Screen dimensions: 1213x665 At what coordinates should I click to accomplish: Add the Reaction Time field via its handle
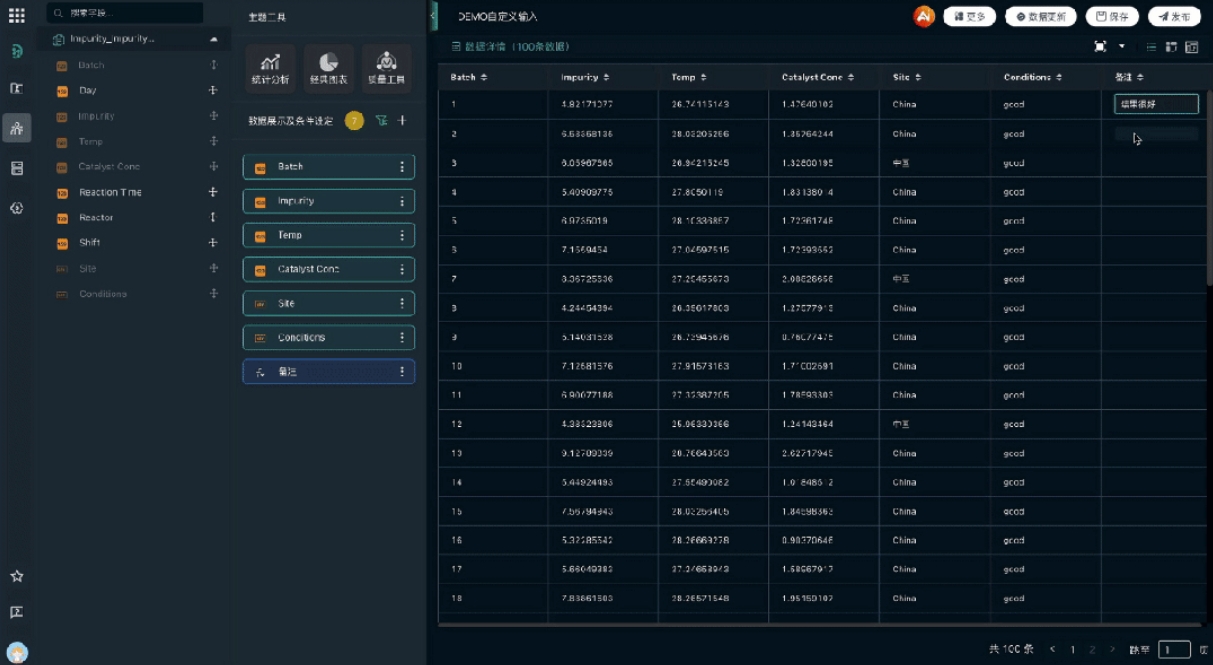pos(213,192)
